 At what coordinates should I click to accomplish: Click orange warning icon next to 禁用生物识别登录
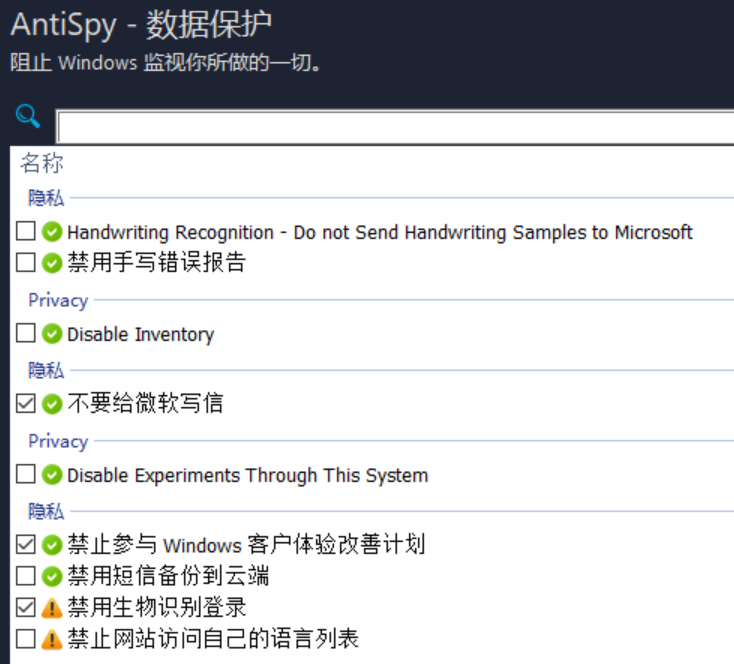[52, 608]
